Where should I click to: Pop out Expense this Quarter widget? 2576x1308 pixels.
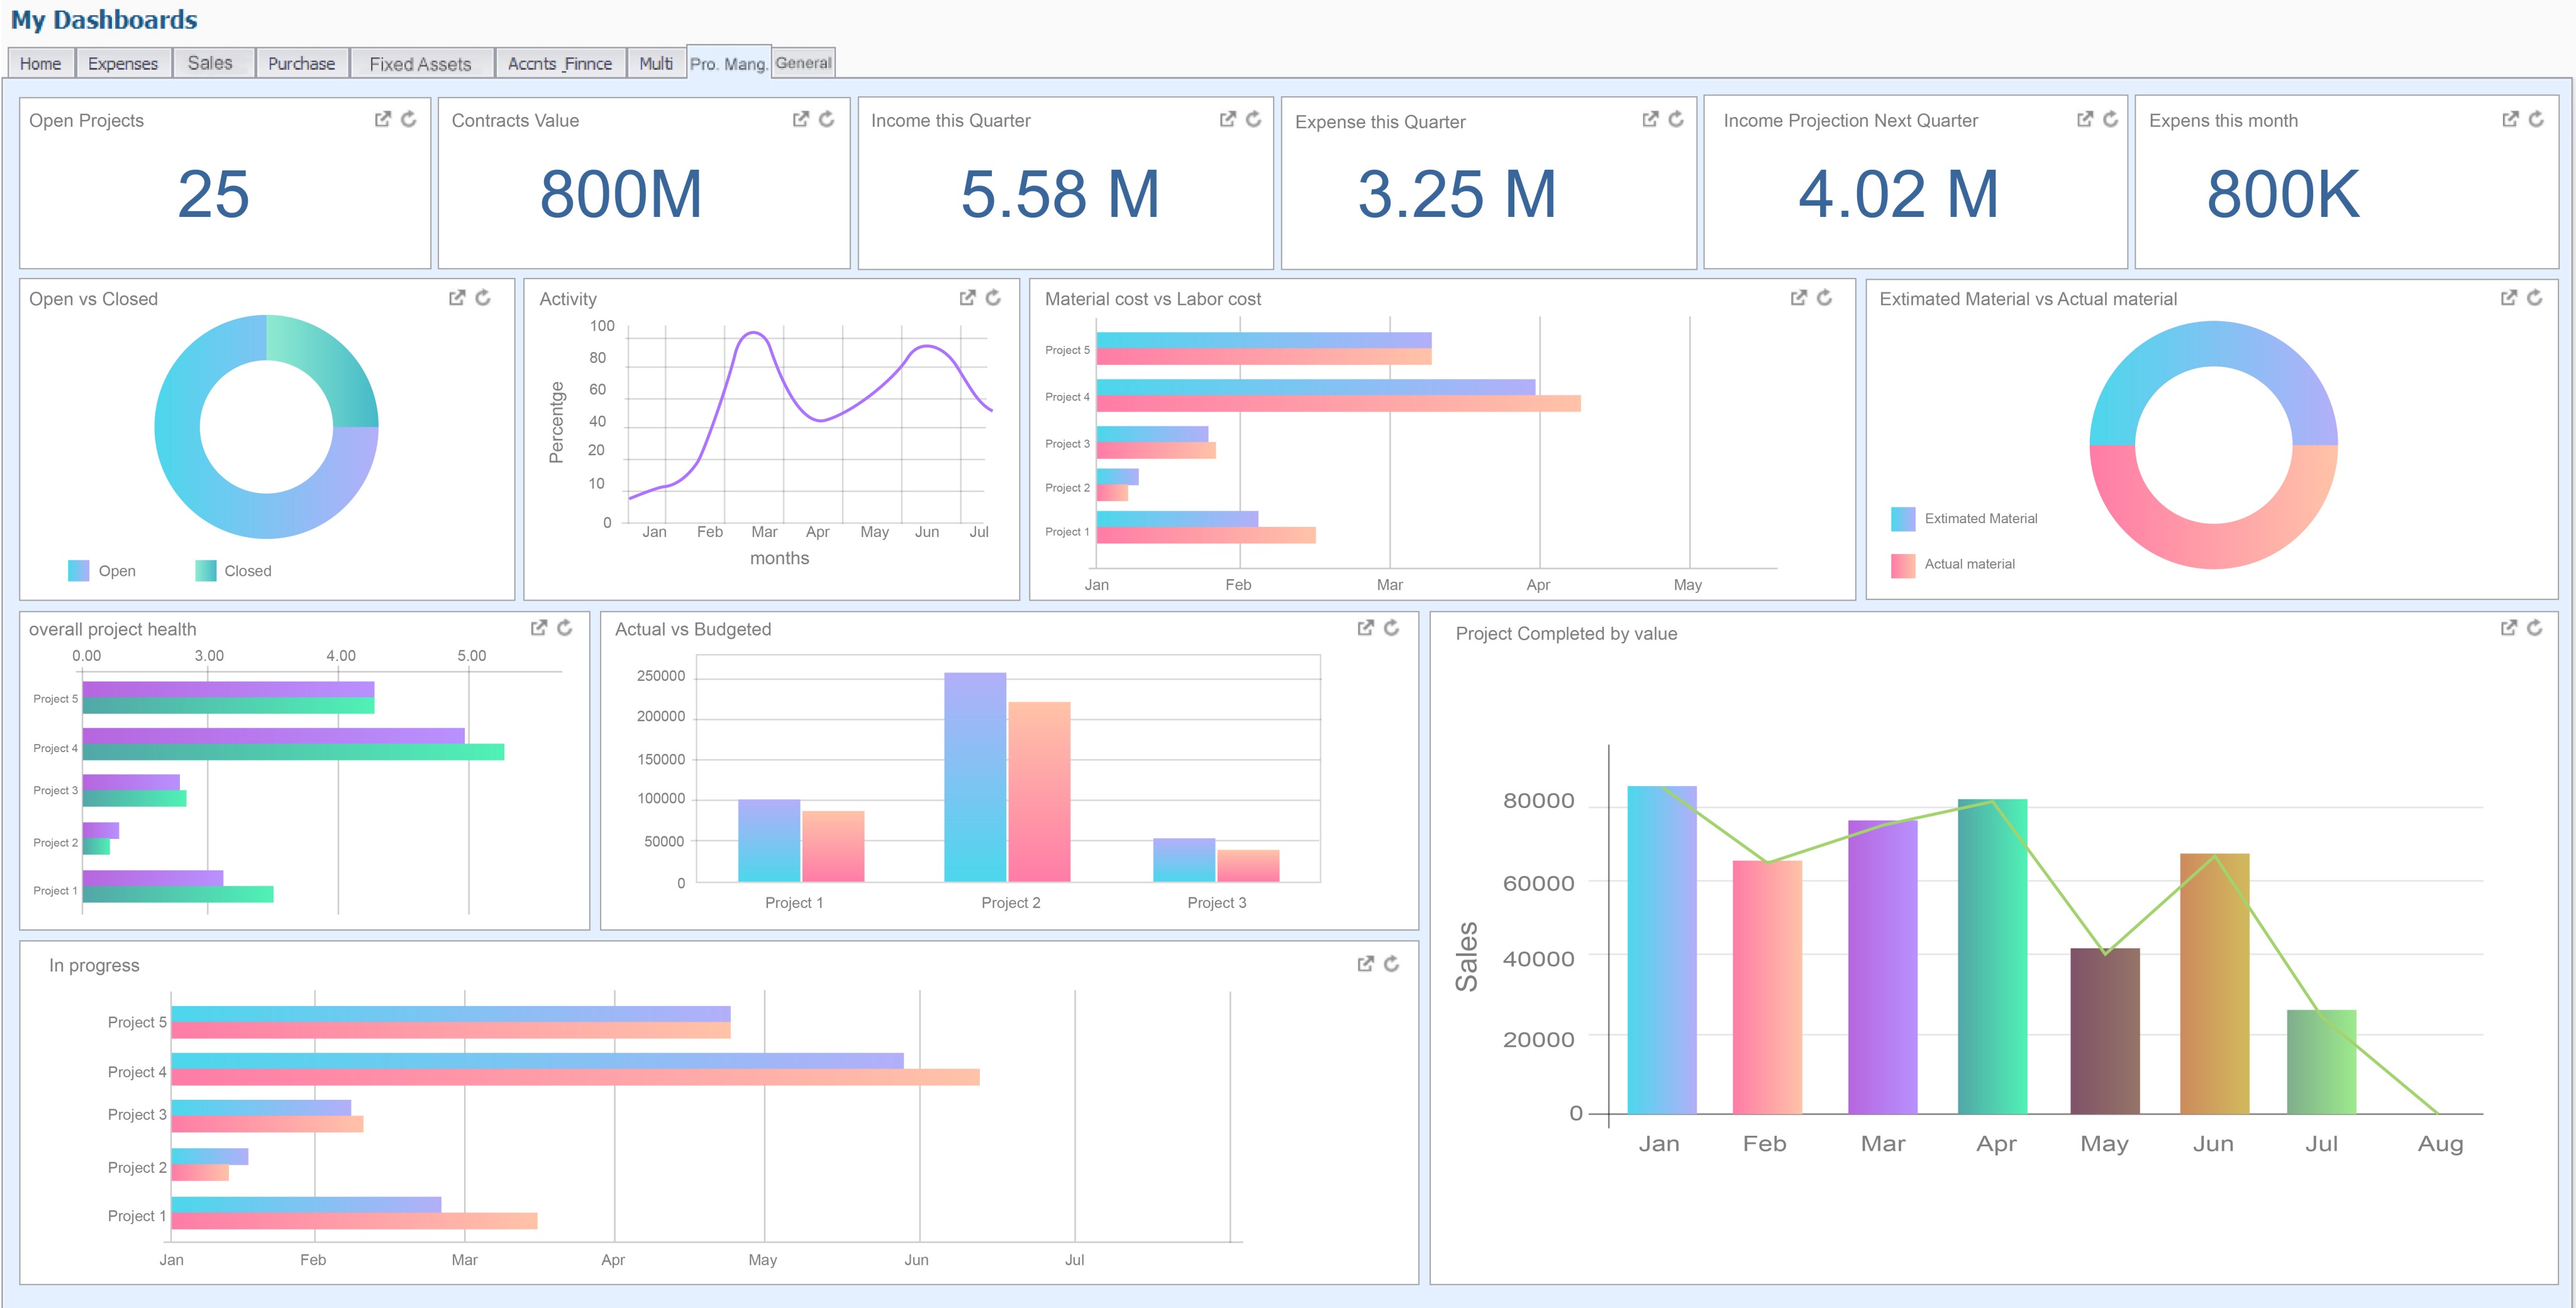(x=1650, y=119)
